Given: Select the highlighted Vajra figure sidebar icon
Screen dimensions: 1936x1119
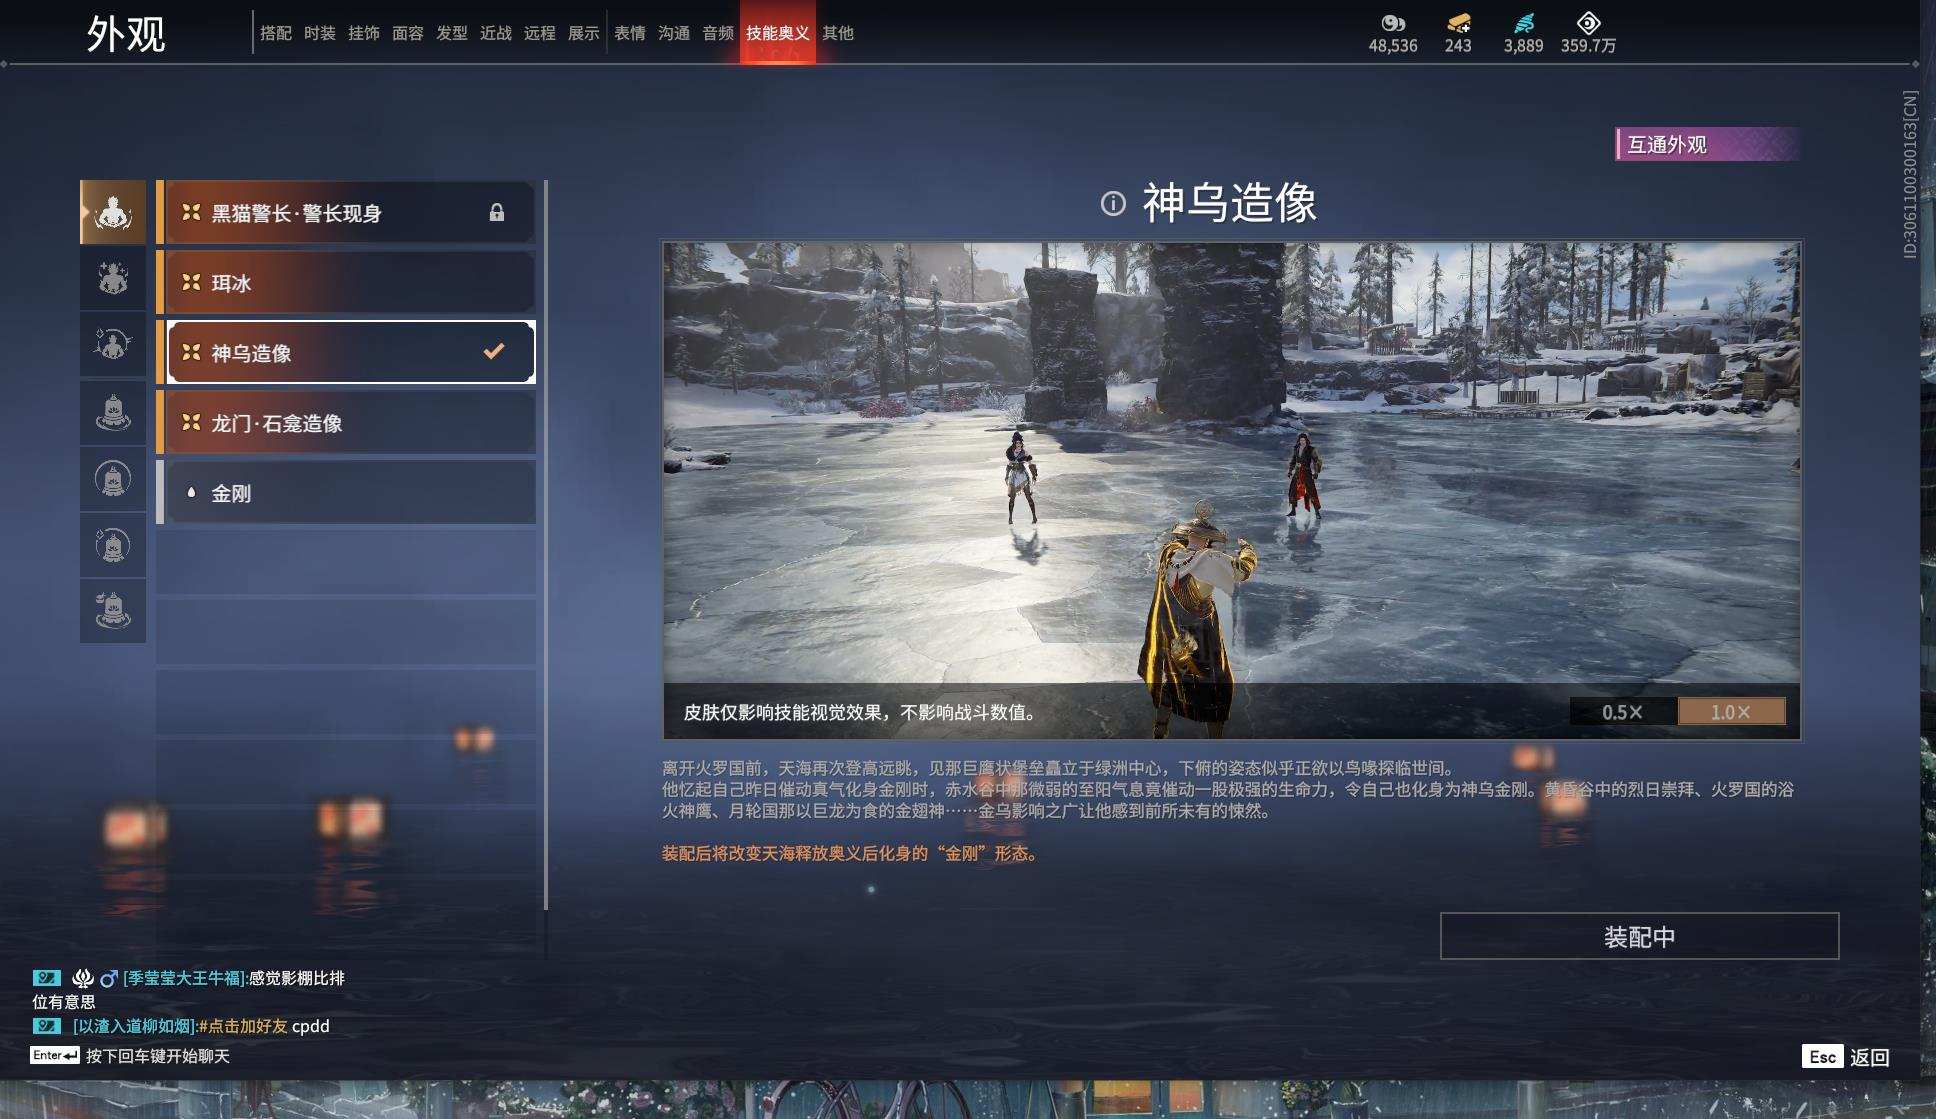Looking at the screenshot, I should [x=113, y=212].
